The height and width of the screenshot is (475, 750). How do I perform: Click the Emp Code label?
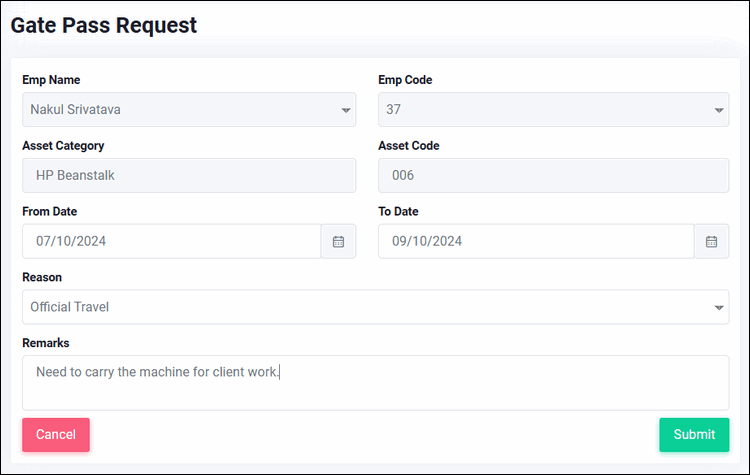(405, 80)
